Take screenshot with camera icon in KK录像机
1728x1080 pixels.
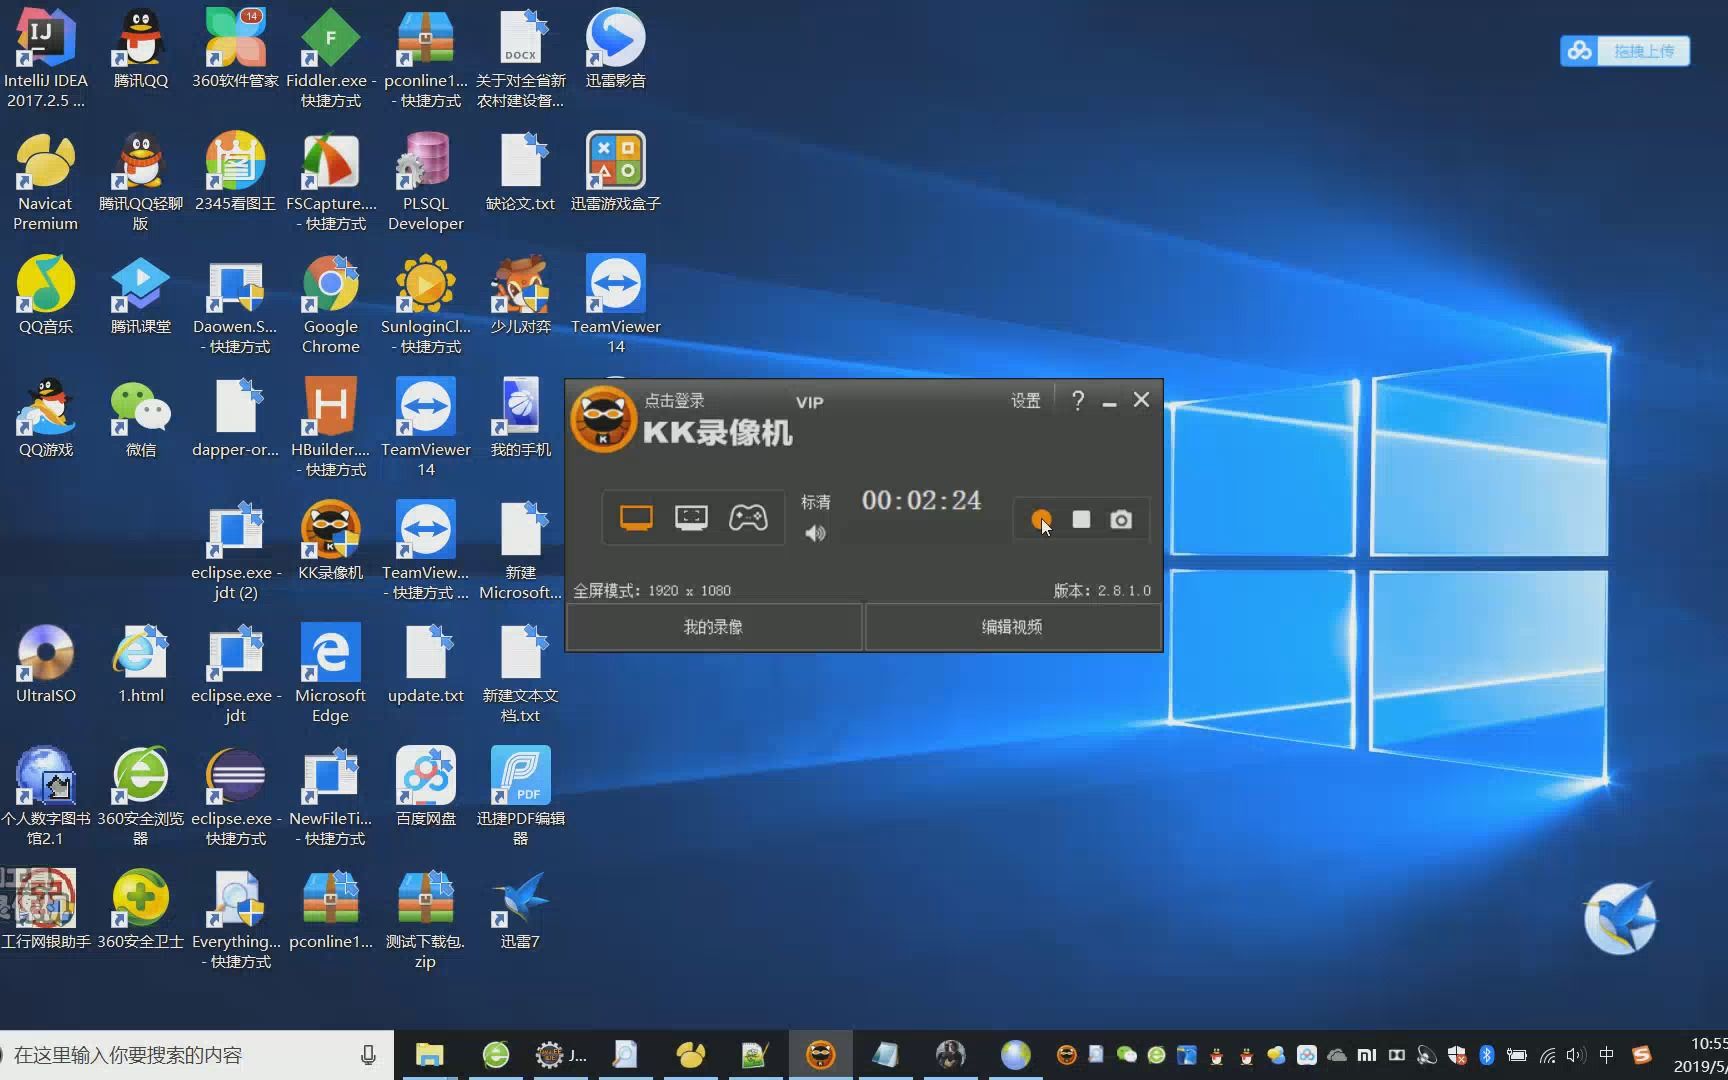(1121, 519)
